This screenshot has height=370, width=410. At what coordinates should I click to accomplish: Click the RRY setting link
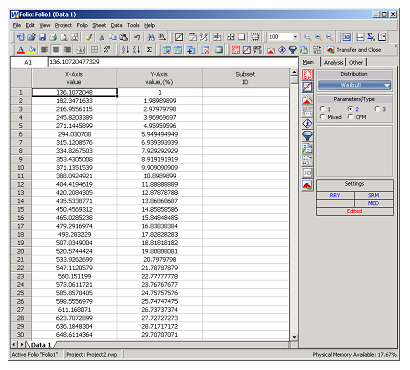click(335, 195)
